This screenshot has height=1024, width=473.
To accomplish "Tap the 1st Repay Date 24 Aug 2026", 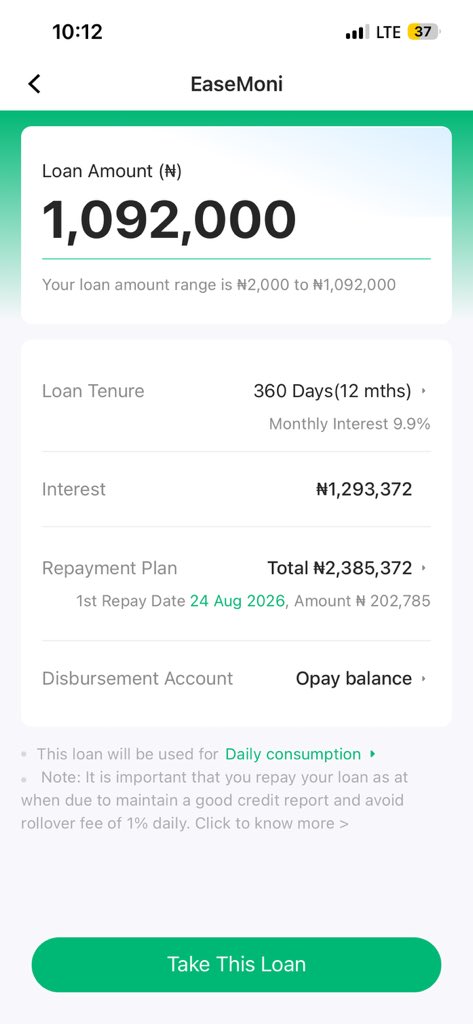I will click(237, 601).
